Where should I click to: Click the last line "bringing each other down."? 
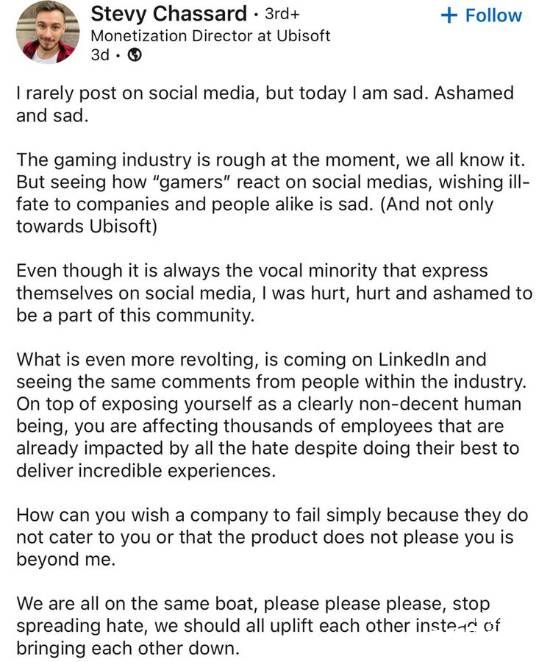(128, 648)
